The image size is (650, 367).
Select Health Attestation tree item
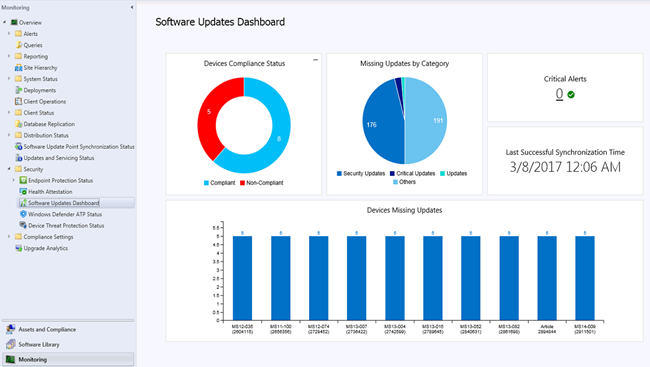coord(50,192)
